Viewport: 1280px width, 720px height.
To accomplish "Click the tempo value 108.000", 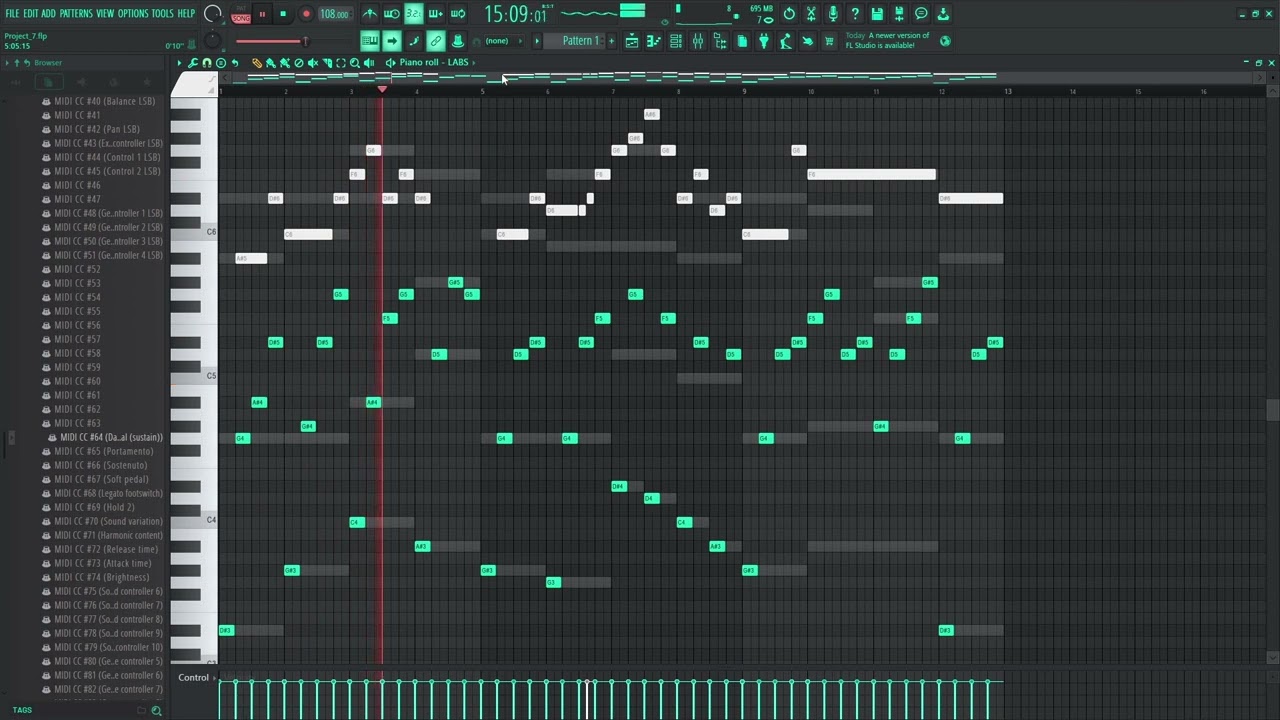I will pos(334,14).
